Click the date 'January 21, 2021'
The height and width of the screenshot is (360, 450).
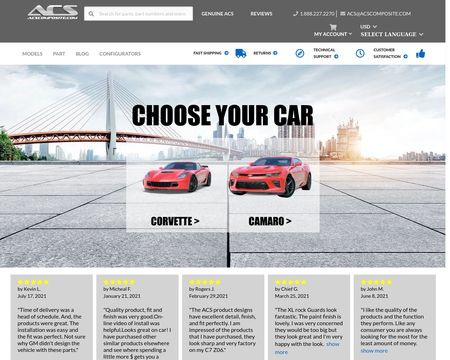pos(122,296)
